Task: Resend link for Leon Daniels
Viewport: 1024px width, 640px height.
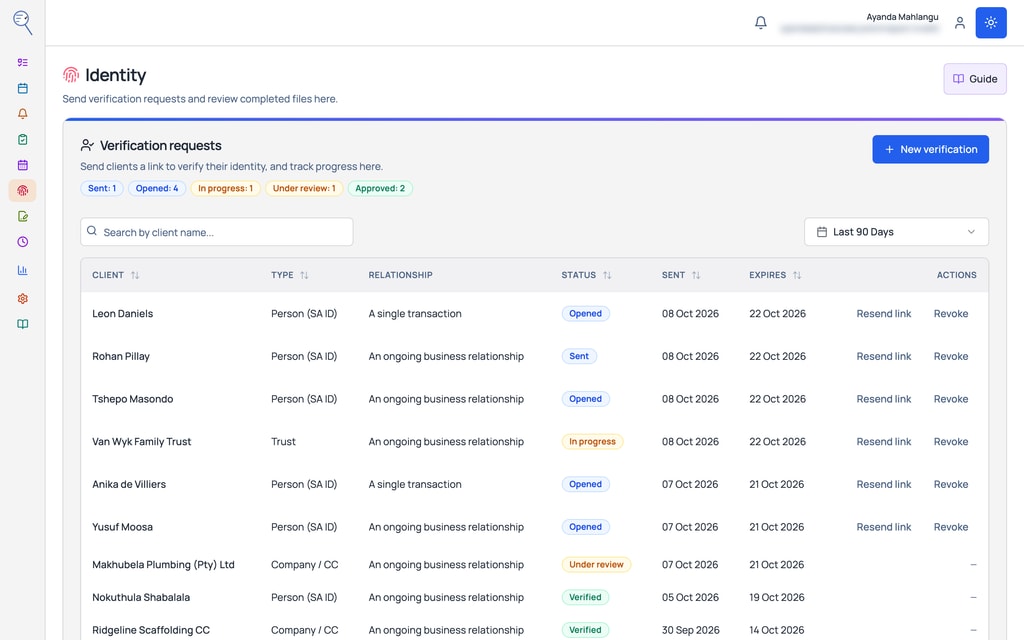Action: 884,313
